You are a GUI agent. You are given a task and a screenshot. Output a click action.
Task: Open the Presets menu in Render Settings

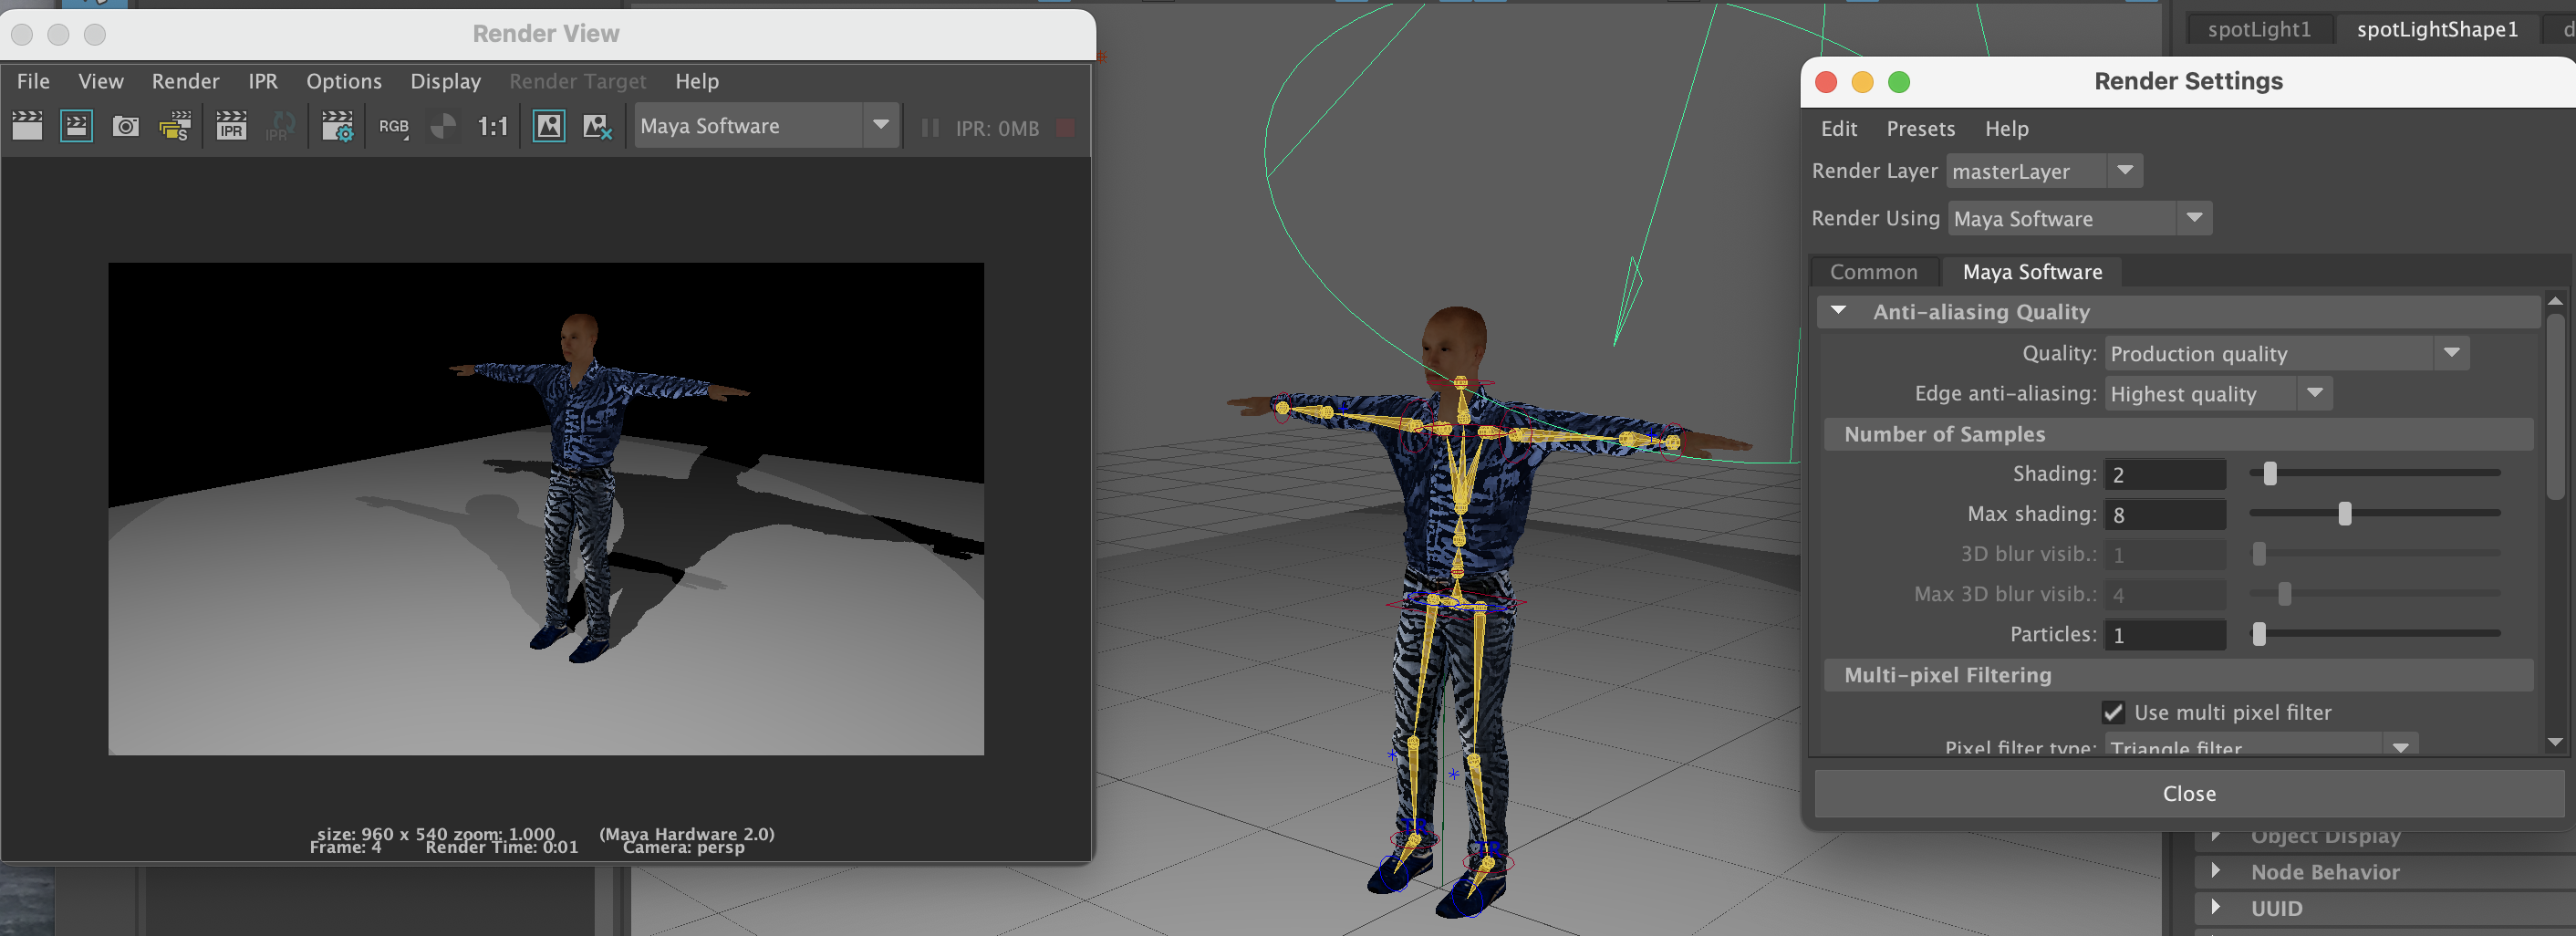[1920, 129]
